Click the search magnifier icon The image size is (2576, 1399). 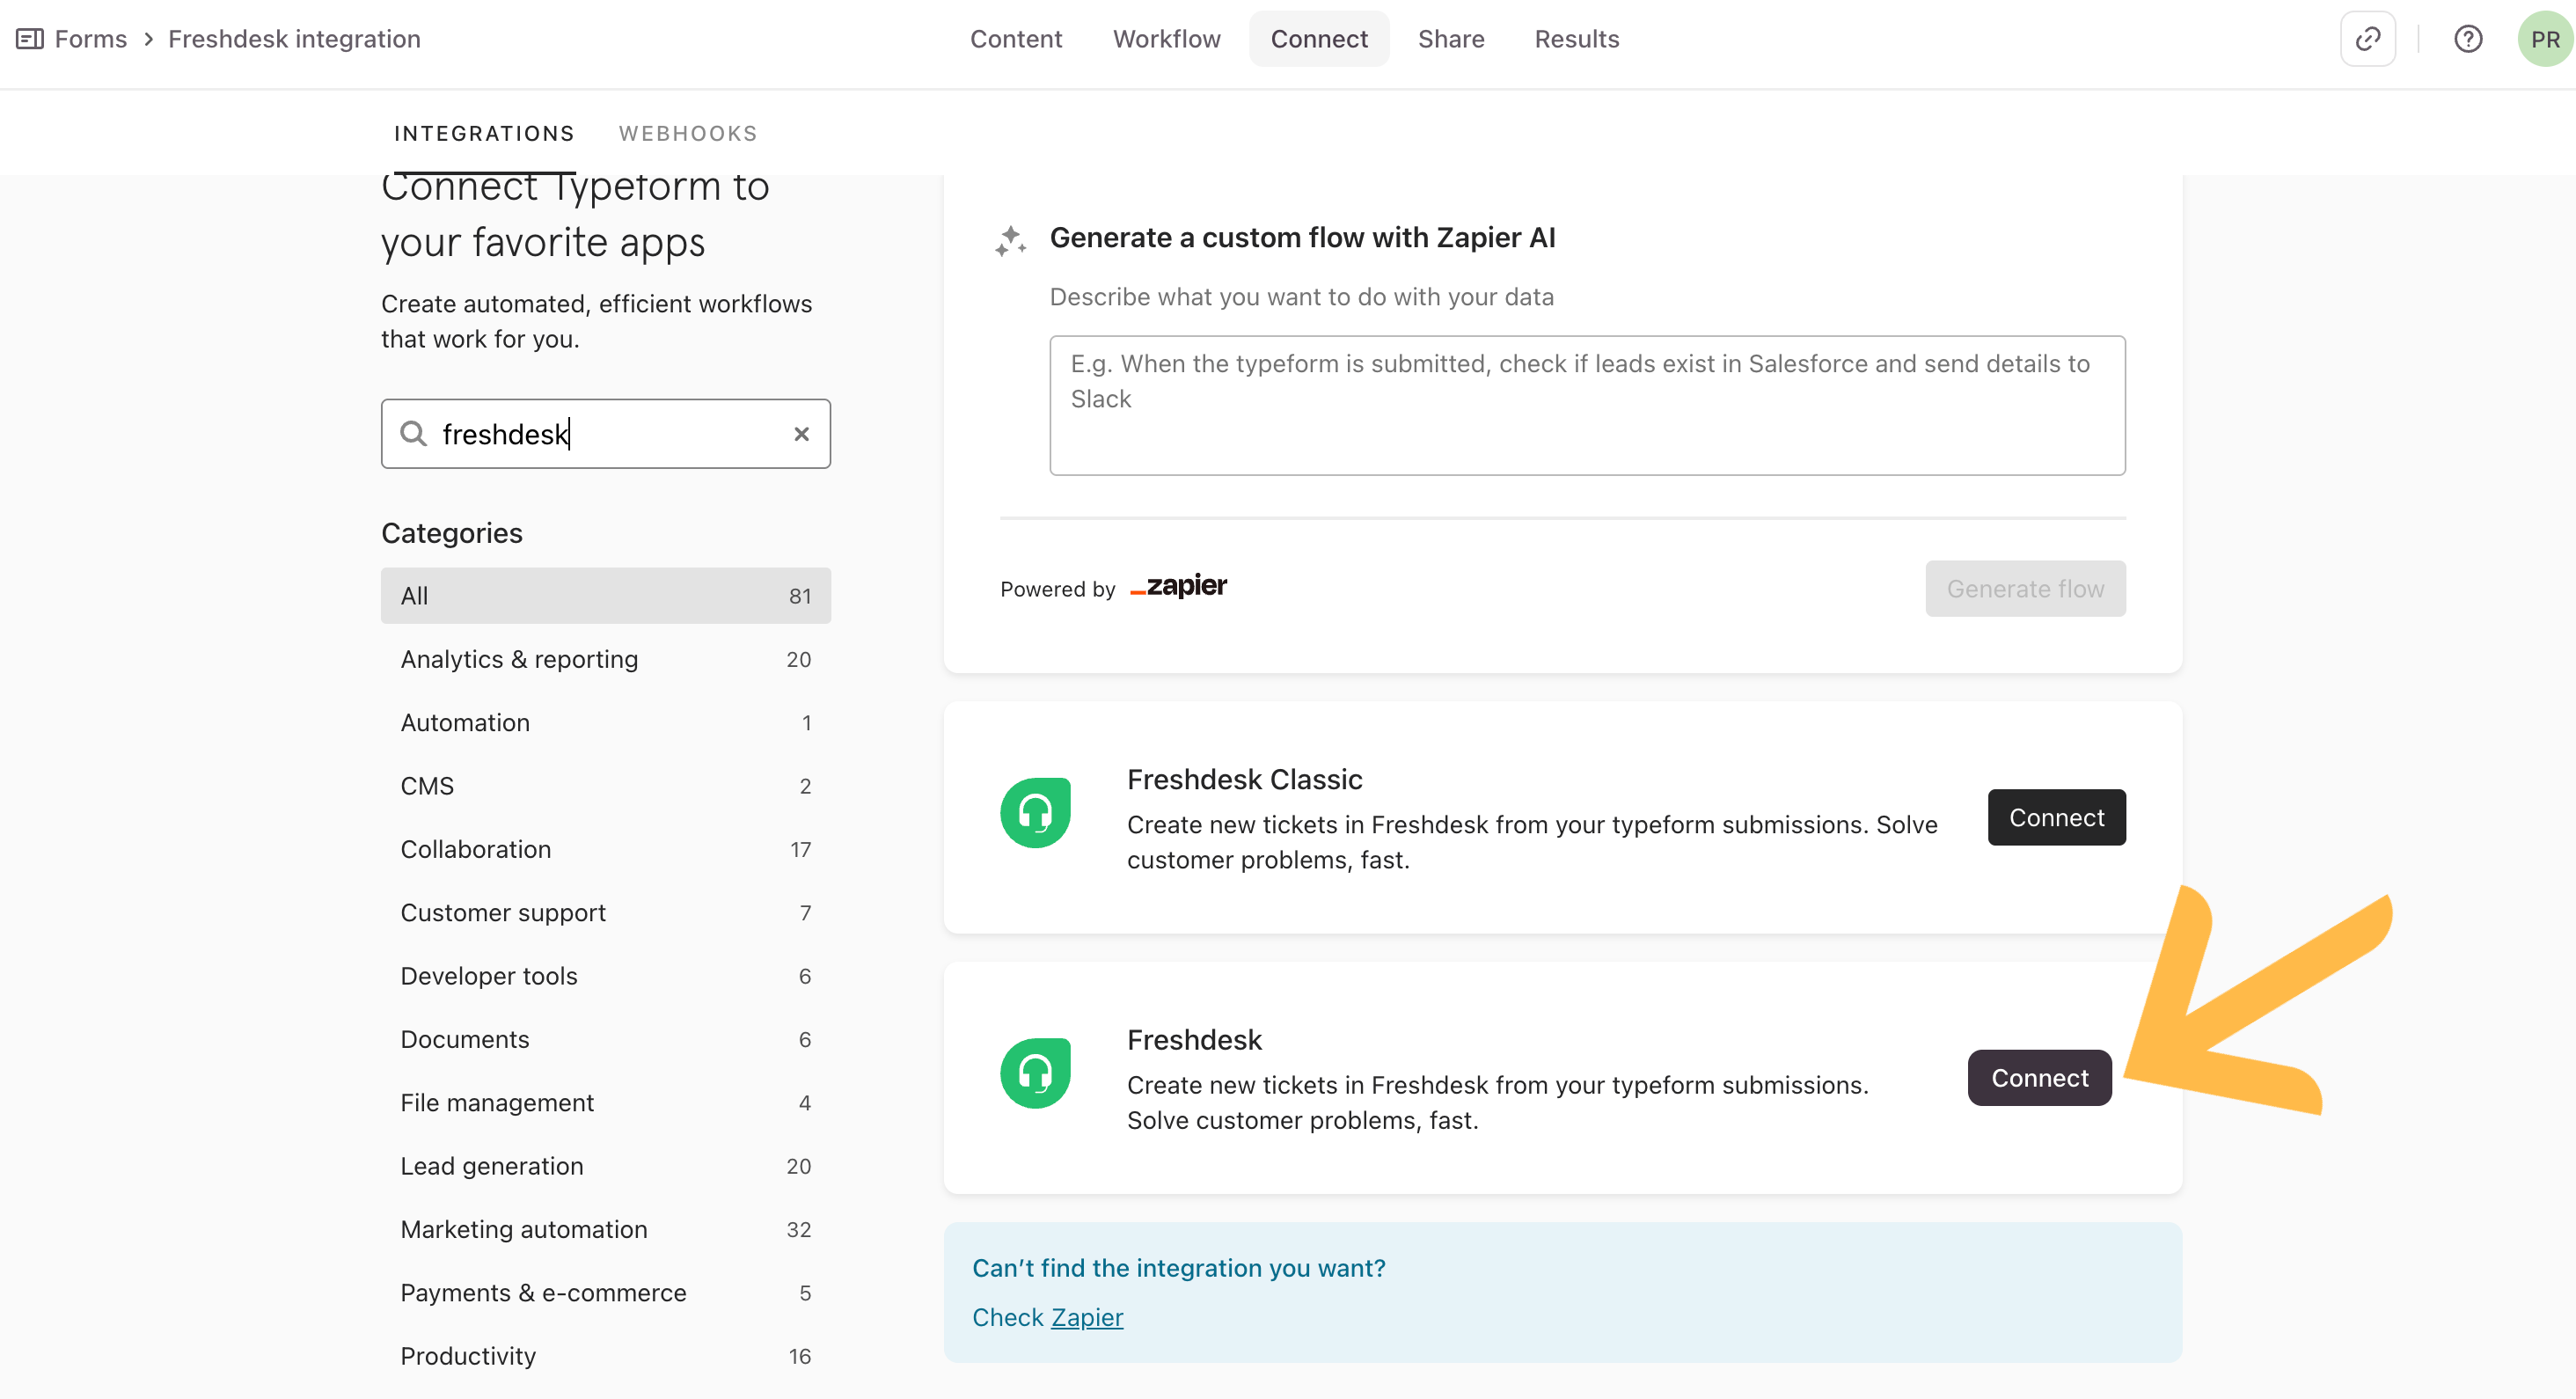[414, 433]
